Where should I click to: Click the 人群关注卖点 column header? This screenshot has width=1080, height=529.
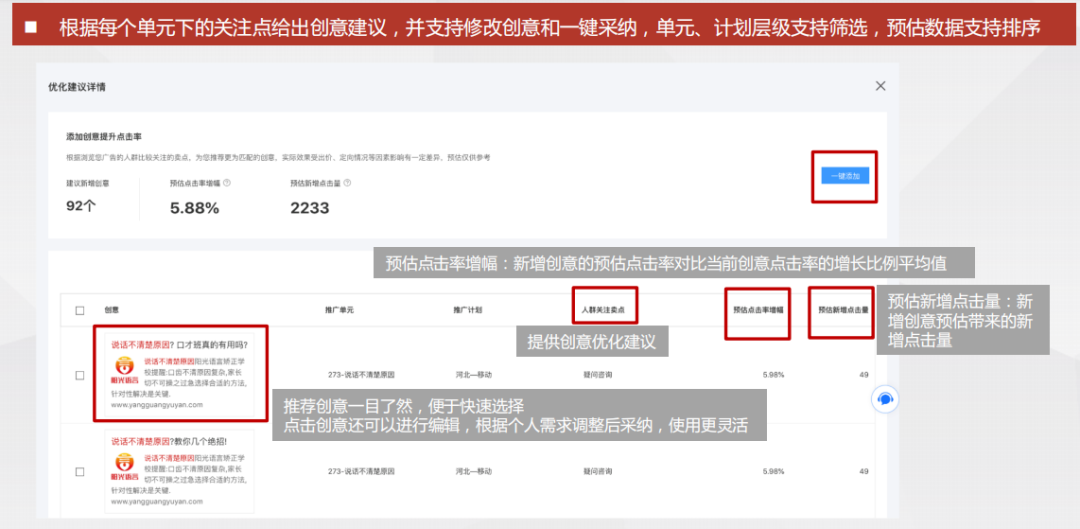pos(609,310)
